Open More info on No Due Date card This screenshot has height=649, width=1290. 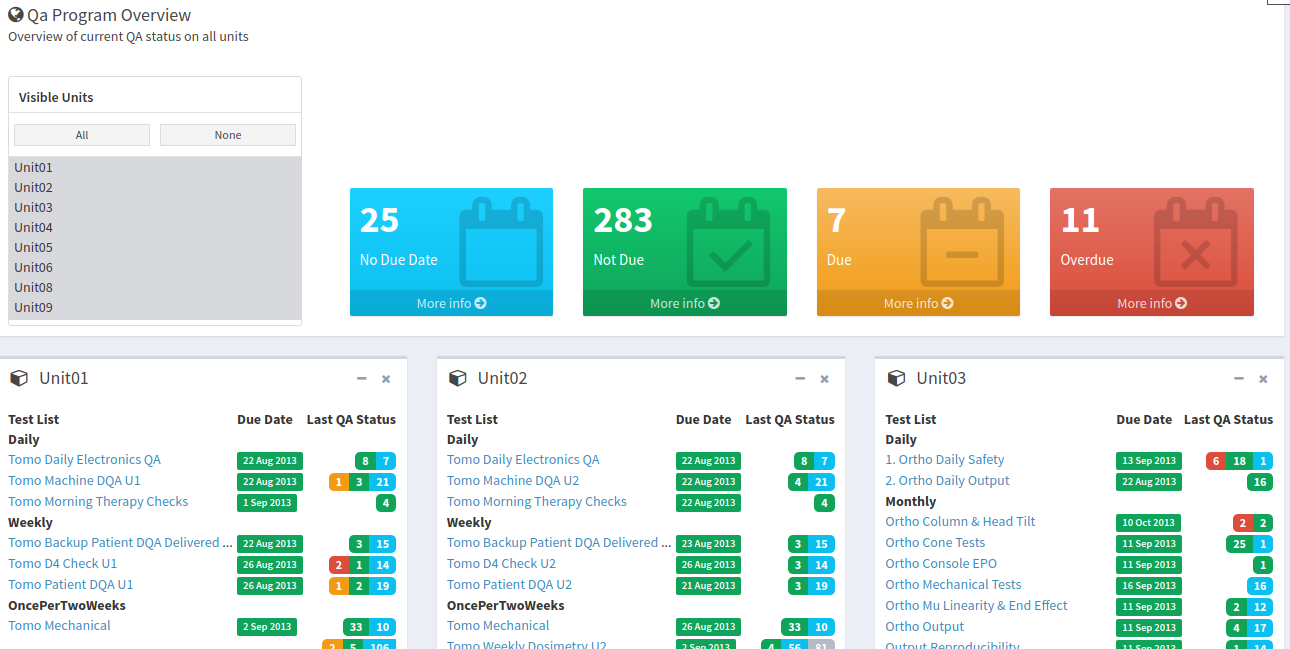452,303
